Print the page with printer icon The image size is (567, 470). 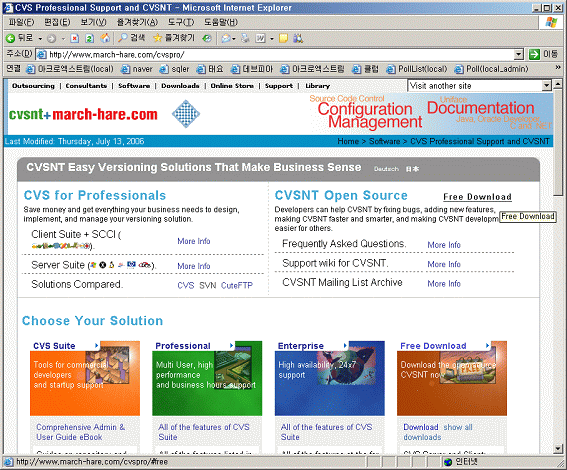(x=245, y=38)
